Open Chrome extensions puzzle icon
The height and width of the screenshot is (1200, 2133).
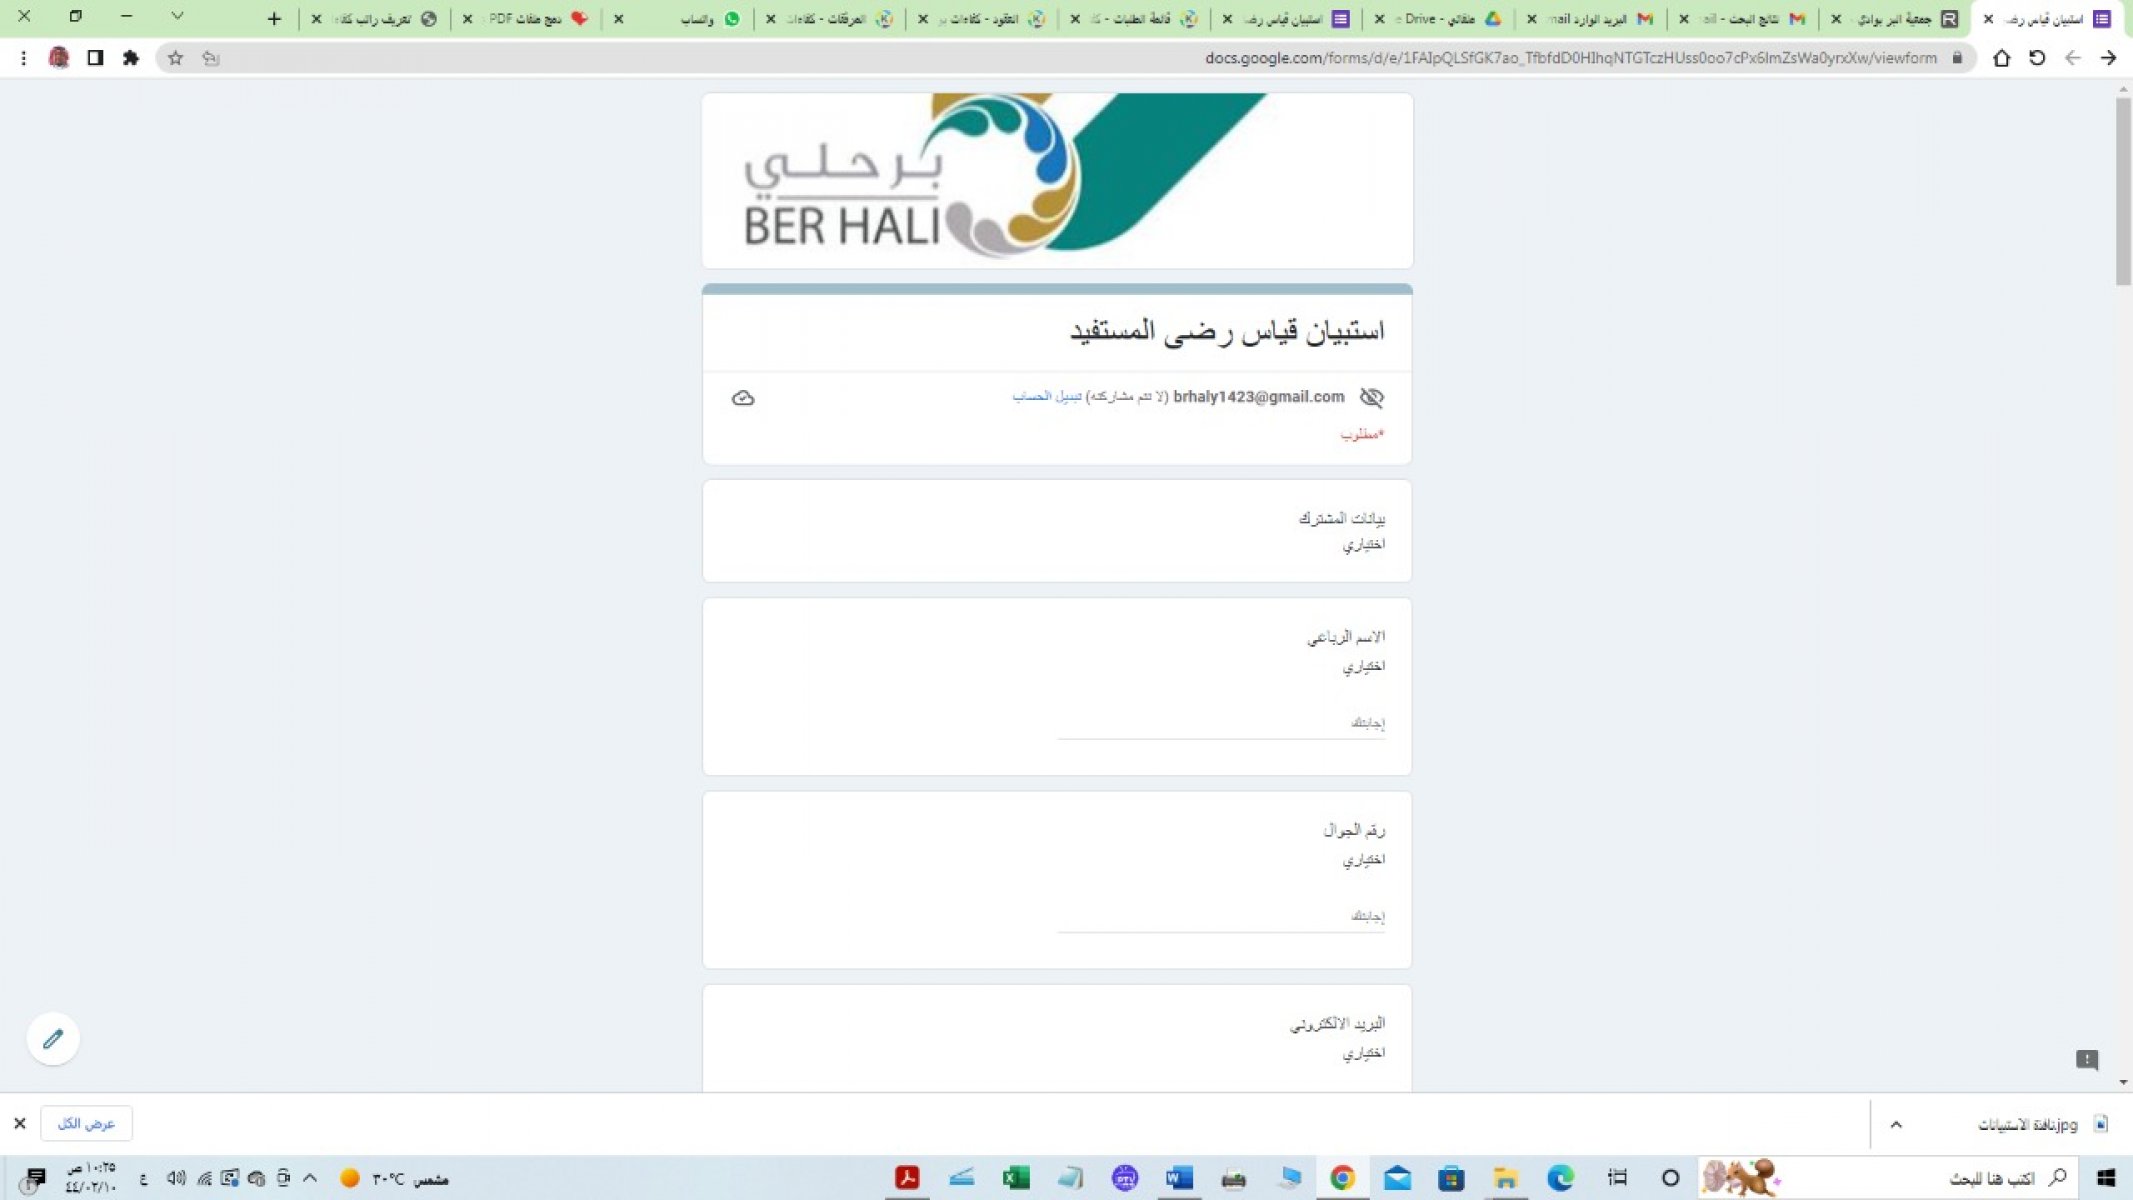(x=130, y=58)
